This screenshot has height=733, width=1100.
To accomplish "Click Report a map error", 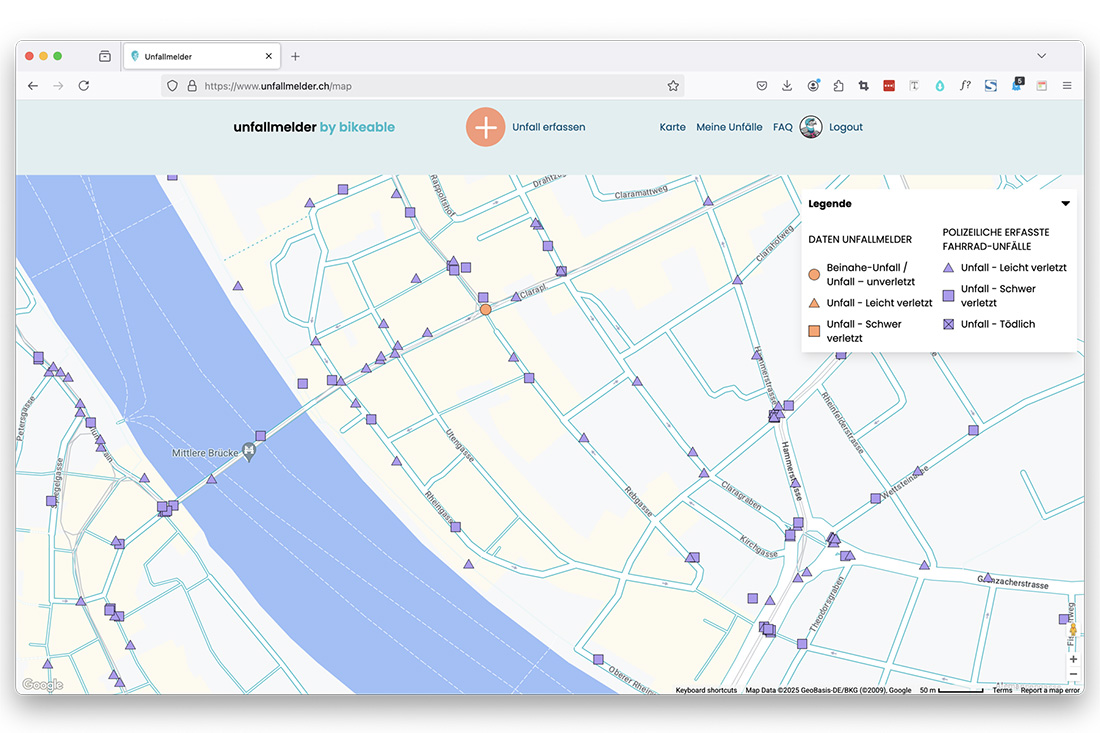I will click(x=1049, y=690).
